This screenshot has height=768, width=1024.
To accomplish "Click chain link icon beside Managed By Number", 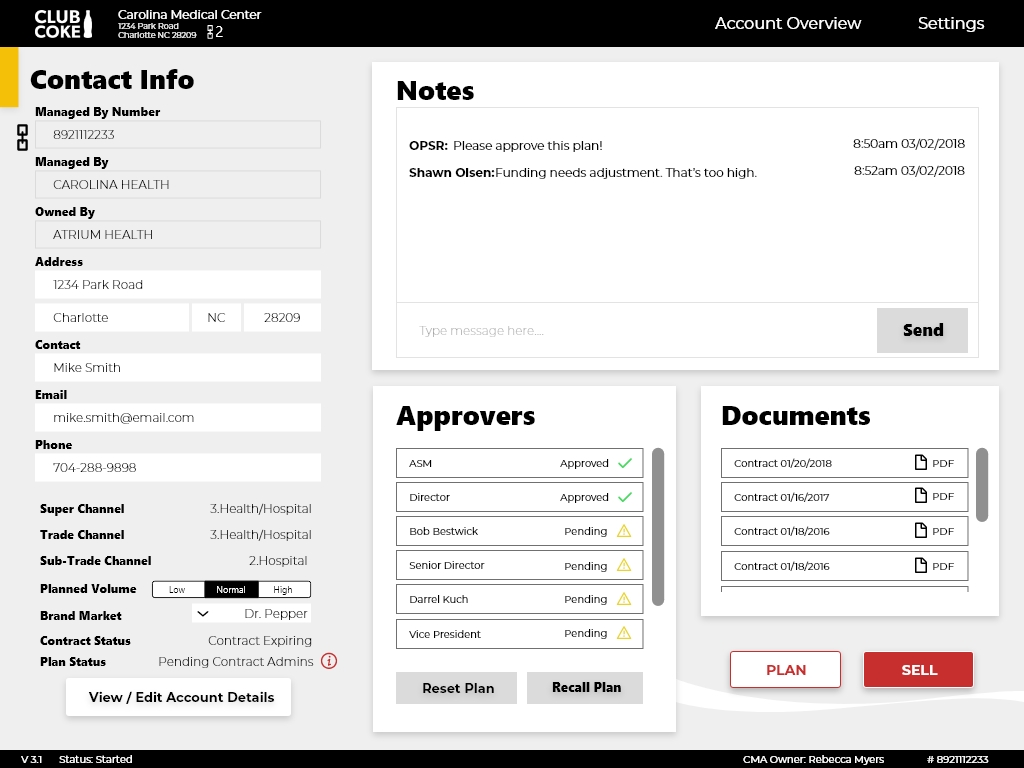I will tap(22, 137).
